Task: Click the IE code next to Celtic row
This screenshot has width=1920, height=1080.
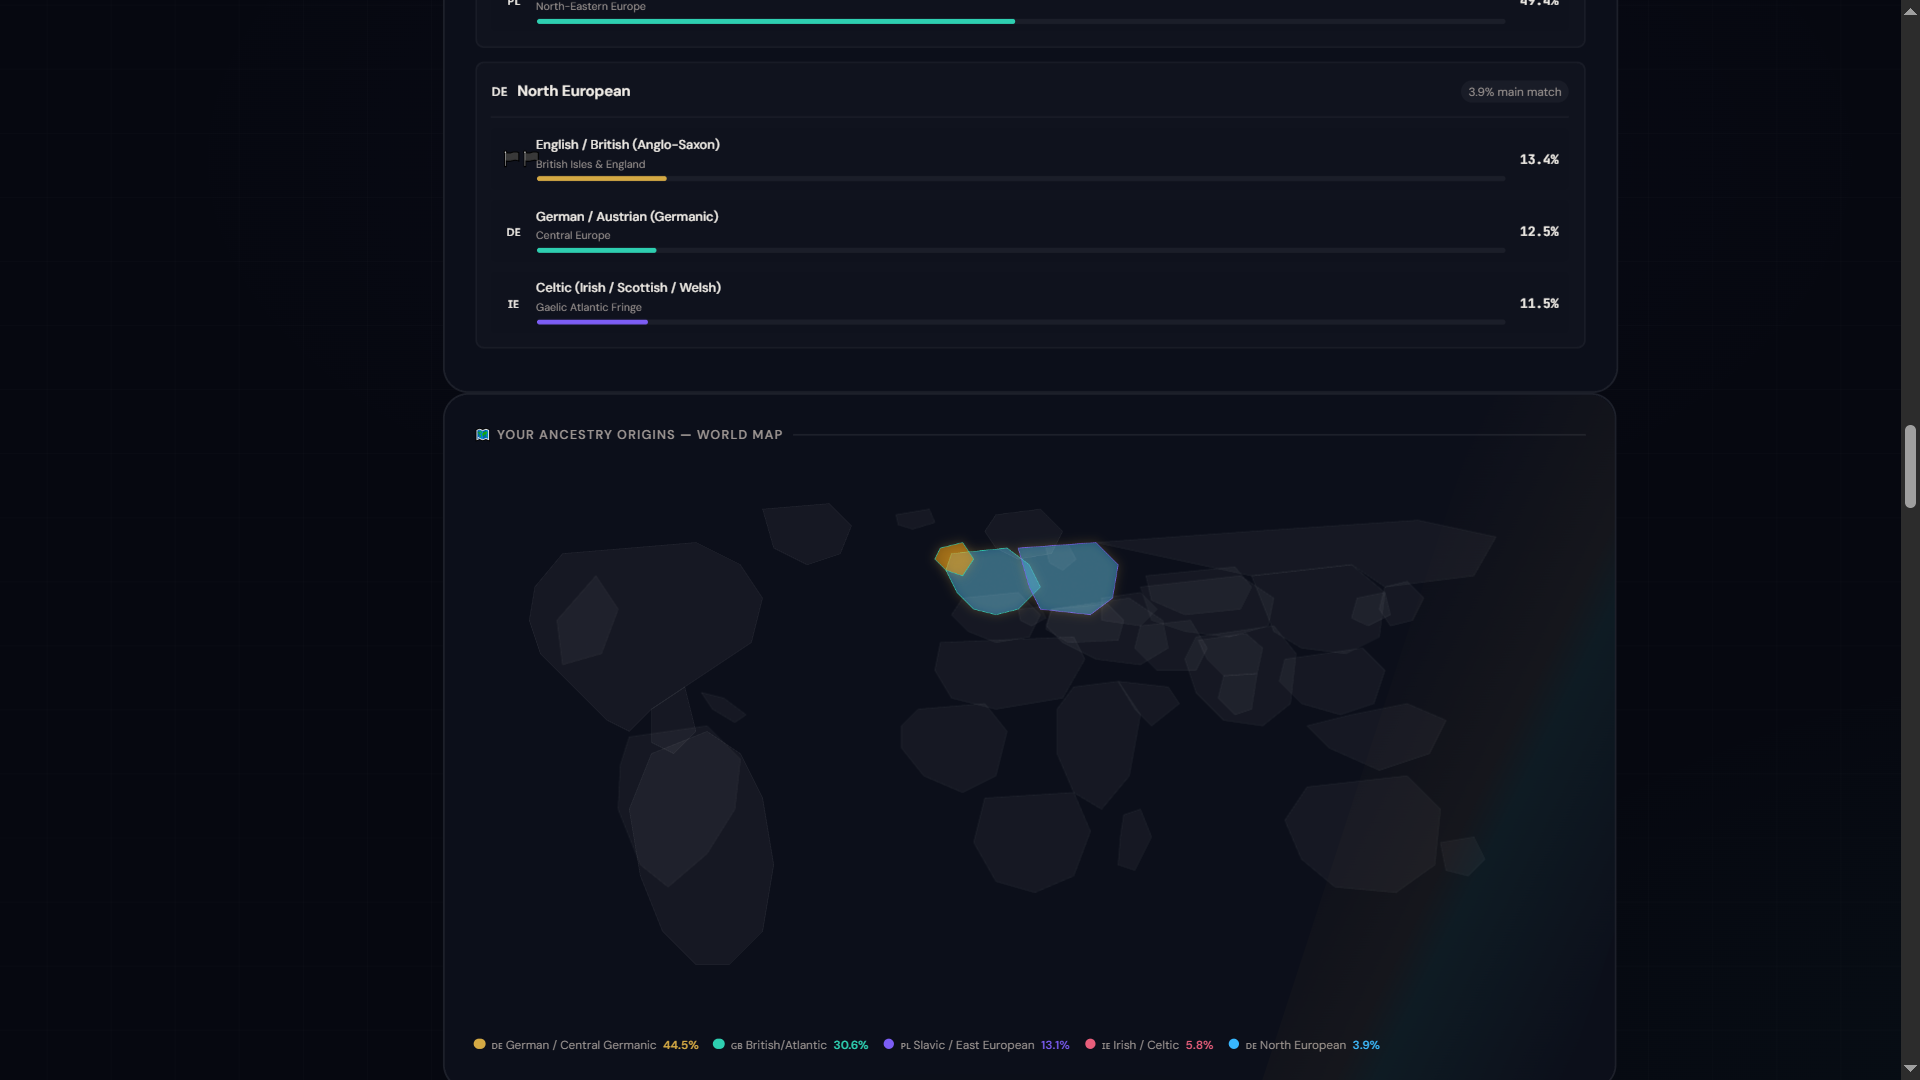Action: (x=513, y=304)
